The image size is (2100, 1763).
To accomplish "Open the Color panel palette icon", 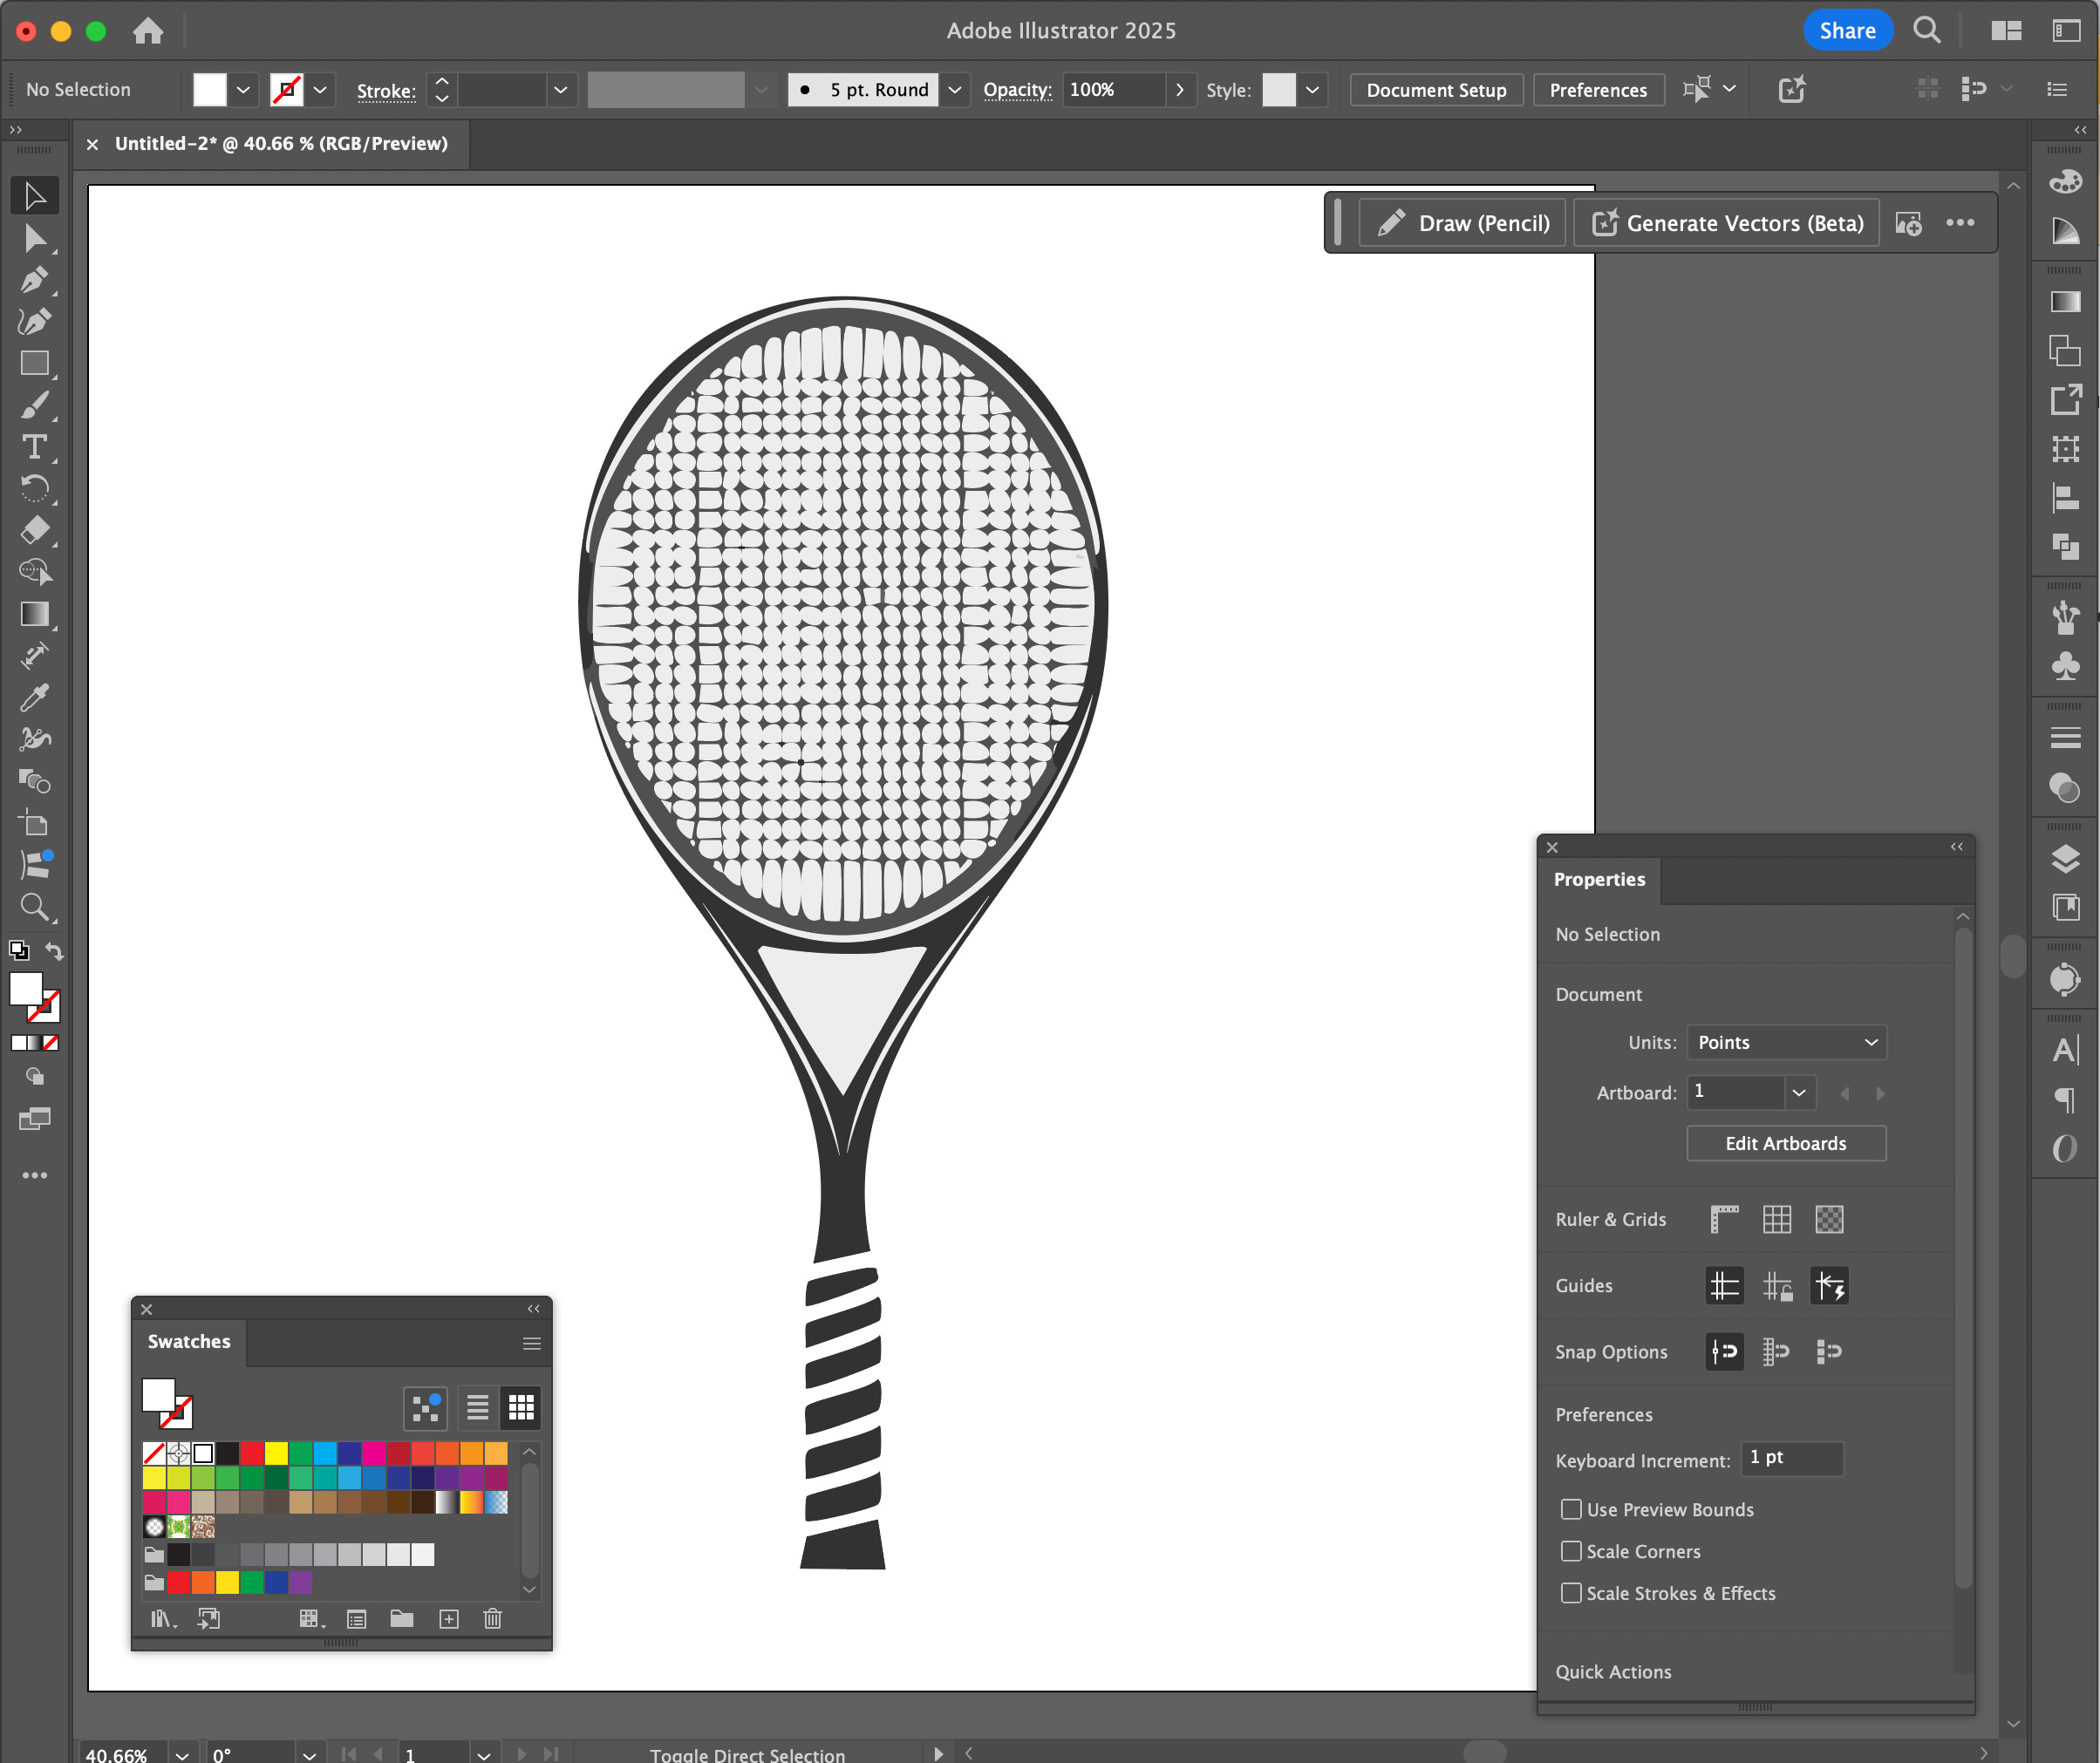I will 2065,181.
